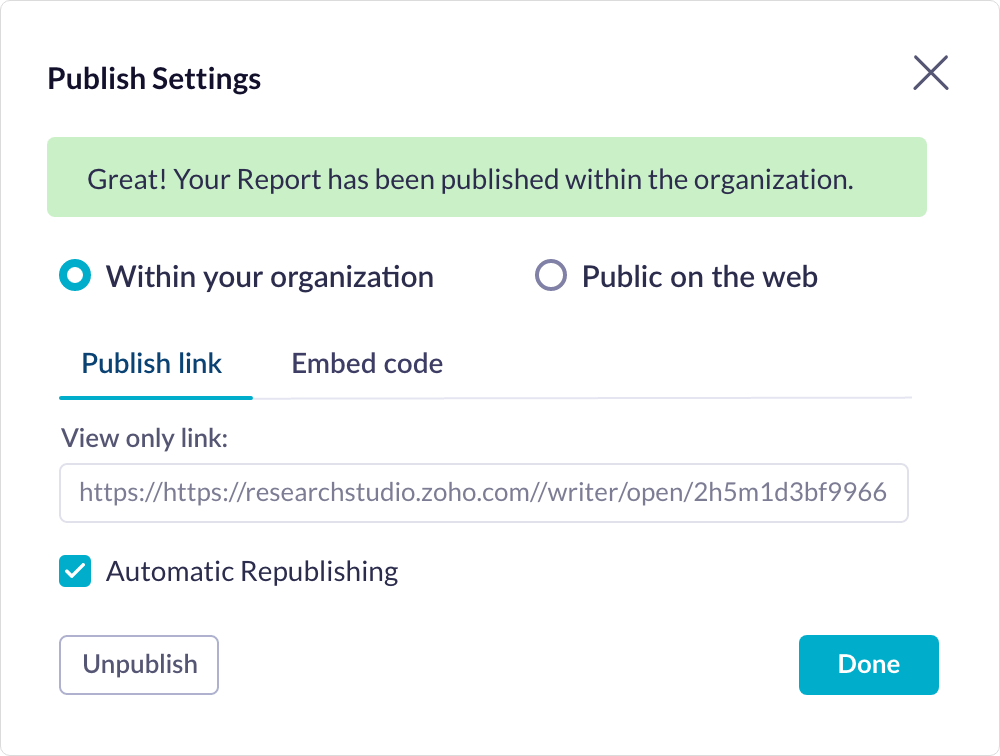The image size is (1000, 756).
Task: Click the 'View only link:' label
Action: pos(145,437)
